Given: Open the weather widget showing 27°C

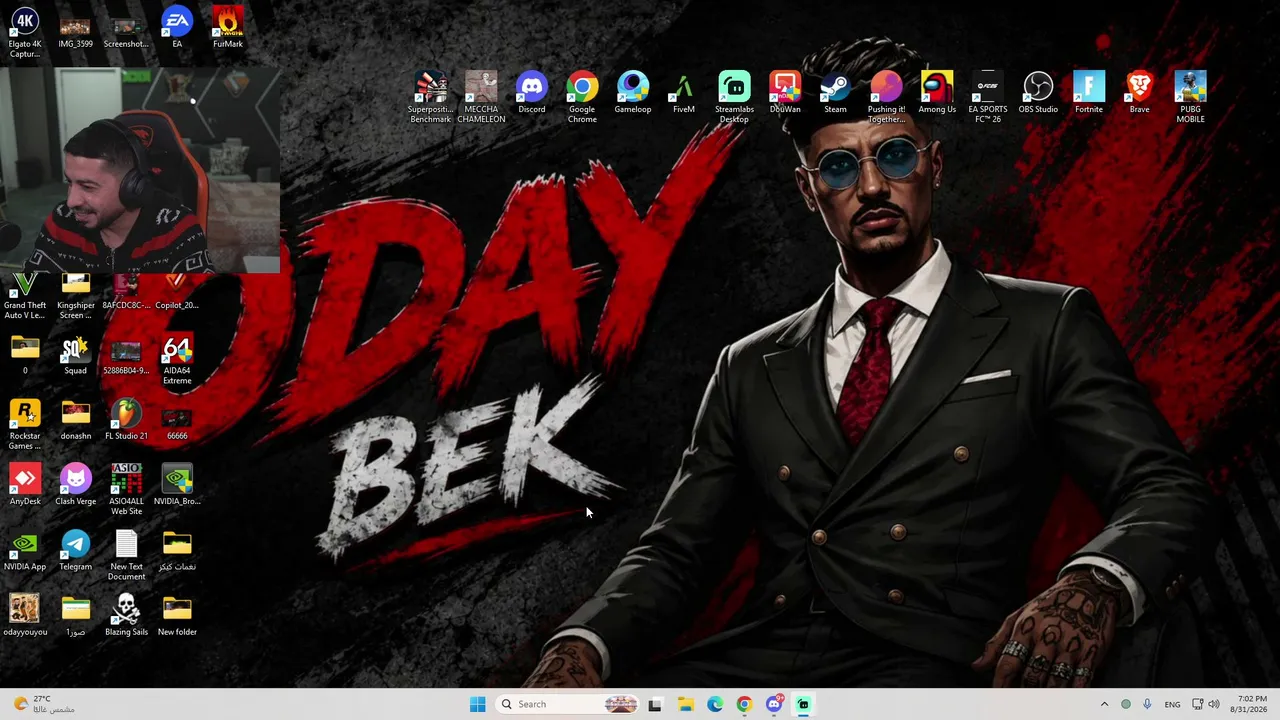Looking at the screenshot, I should 43,704.
